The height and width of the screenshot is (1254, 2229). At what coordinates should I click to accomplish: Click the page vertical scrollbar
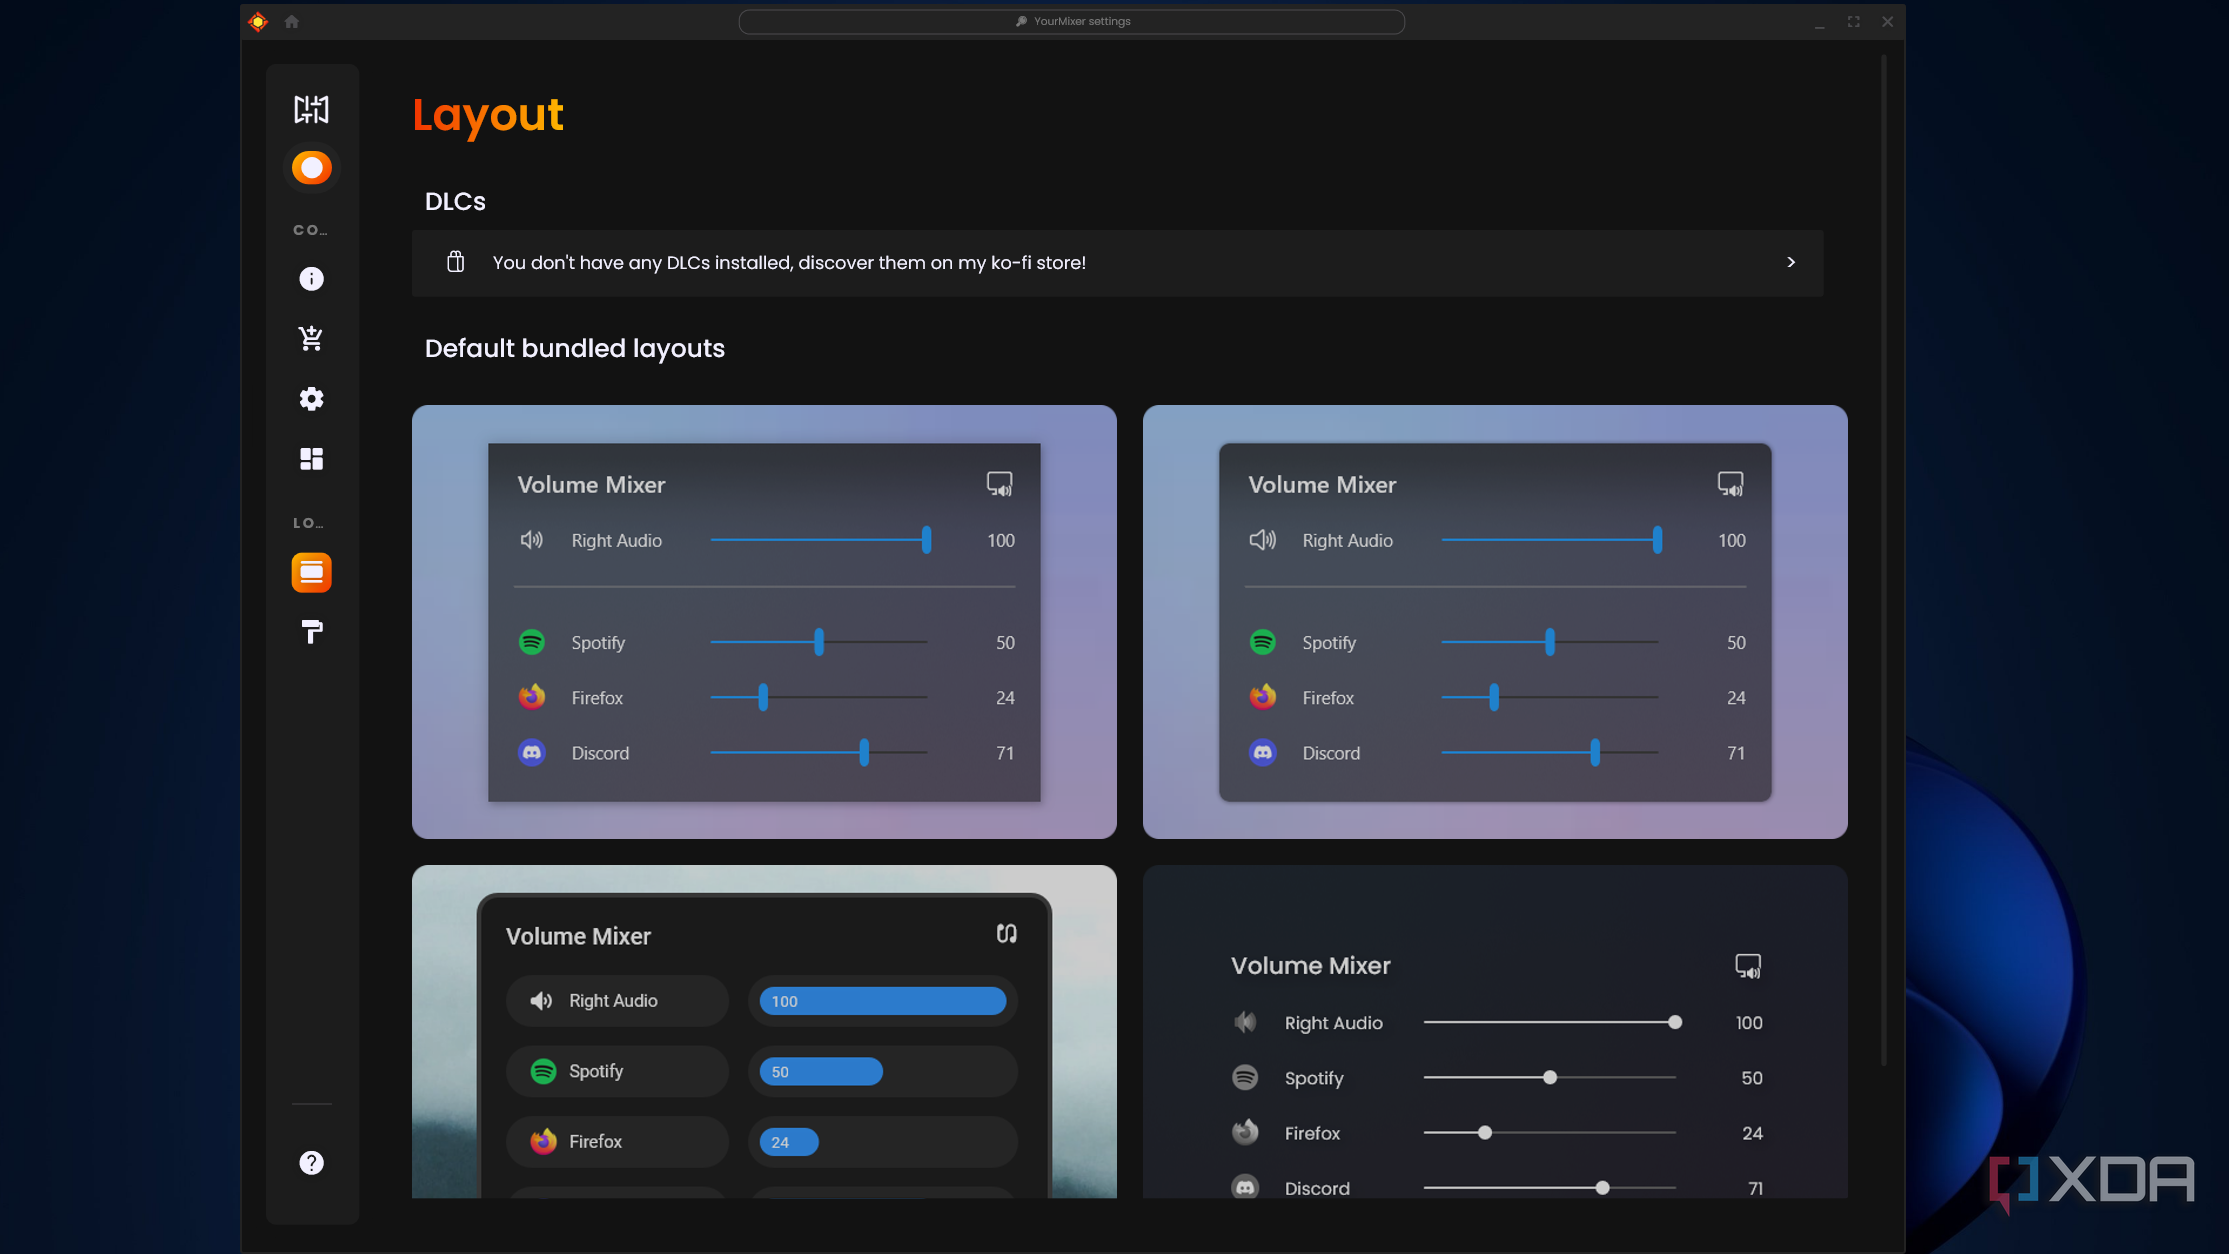coord(1883,560)
